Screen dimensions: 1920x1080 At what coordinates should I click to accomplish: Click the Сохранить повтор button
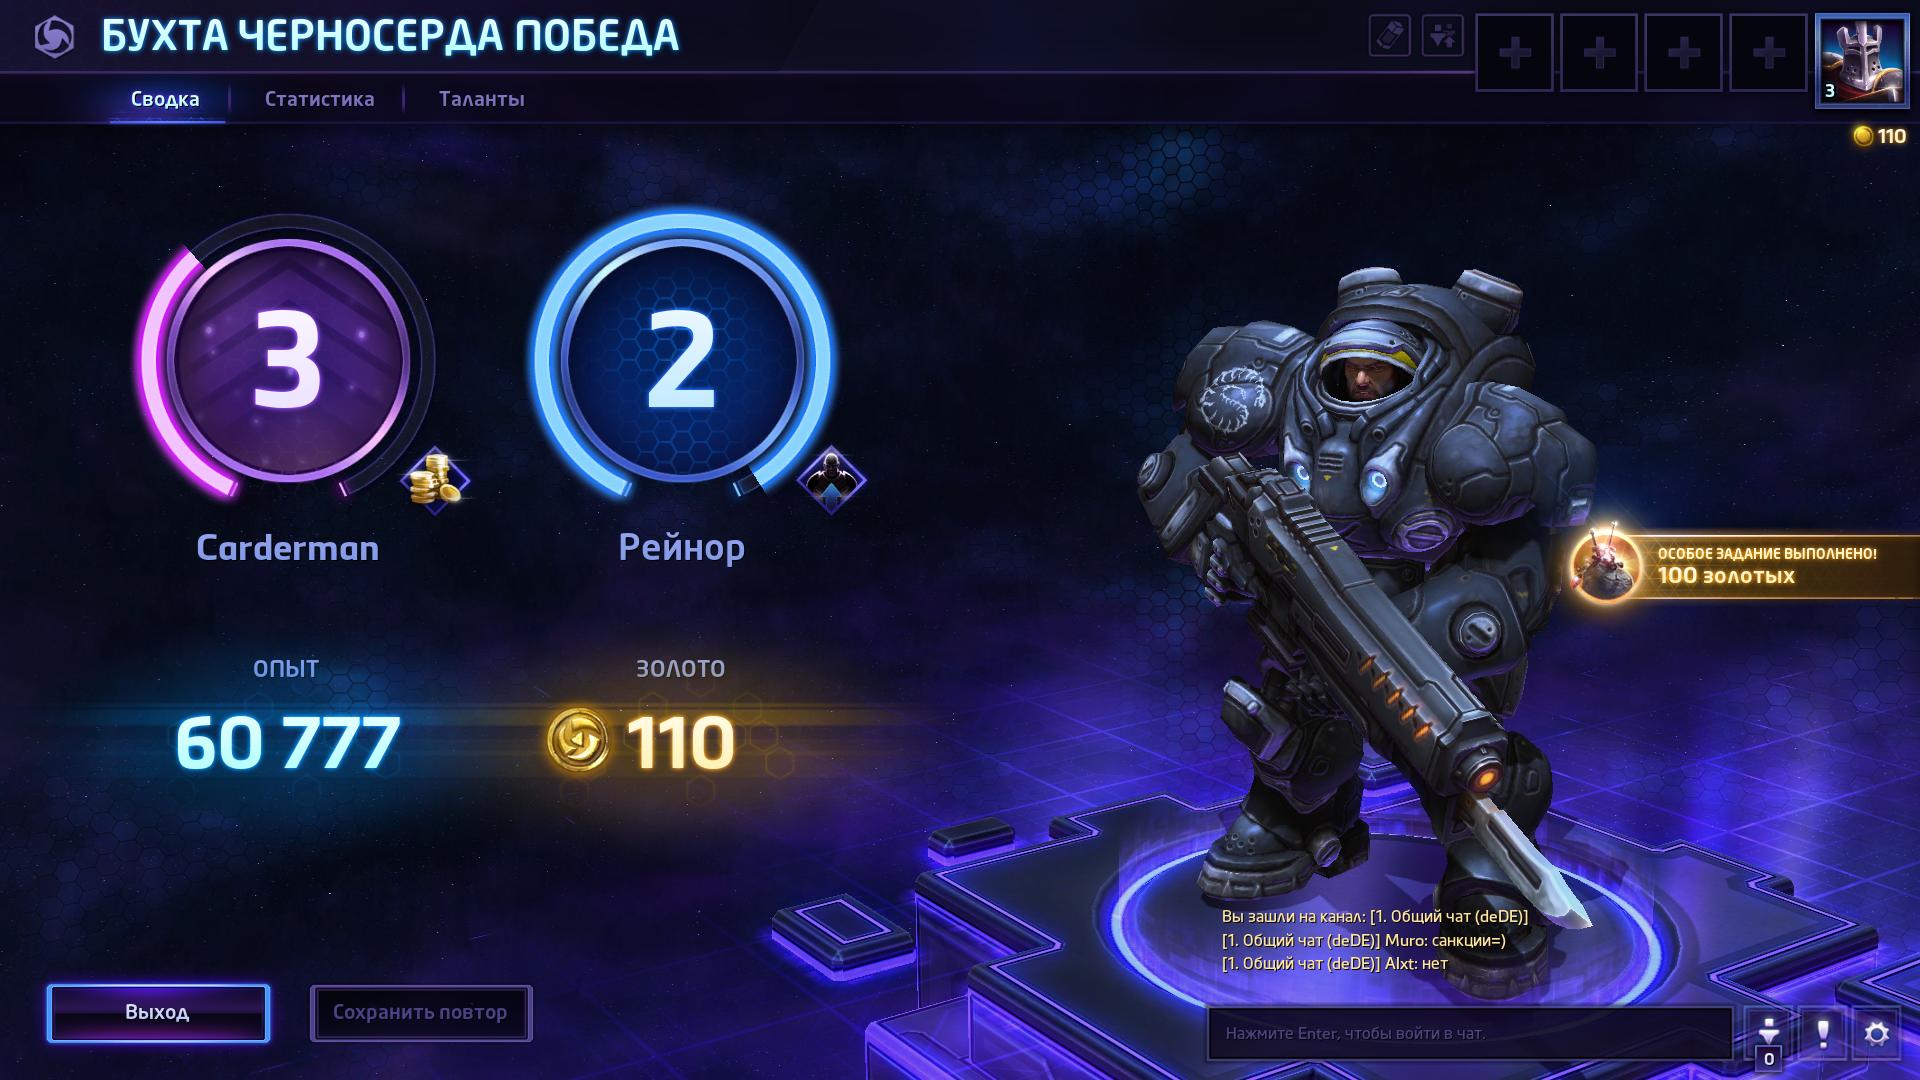(x=421, y=1013)
